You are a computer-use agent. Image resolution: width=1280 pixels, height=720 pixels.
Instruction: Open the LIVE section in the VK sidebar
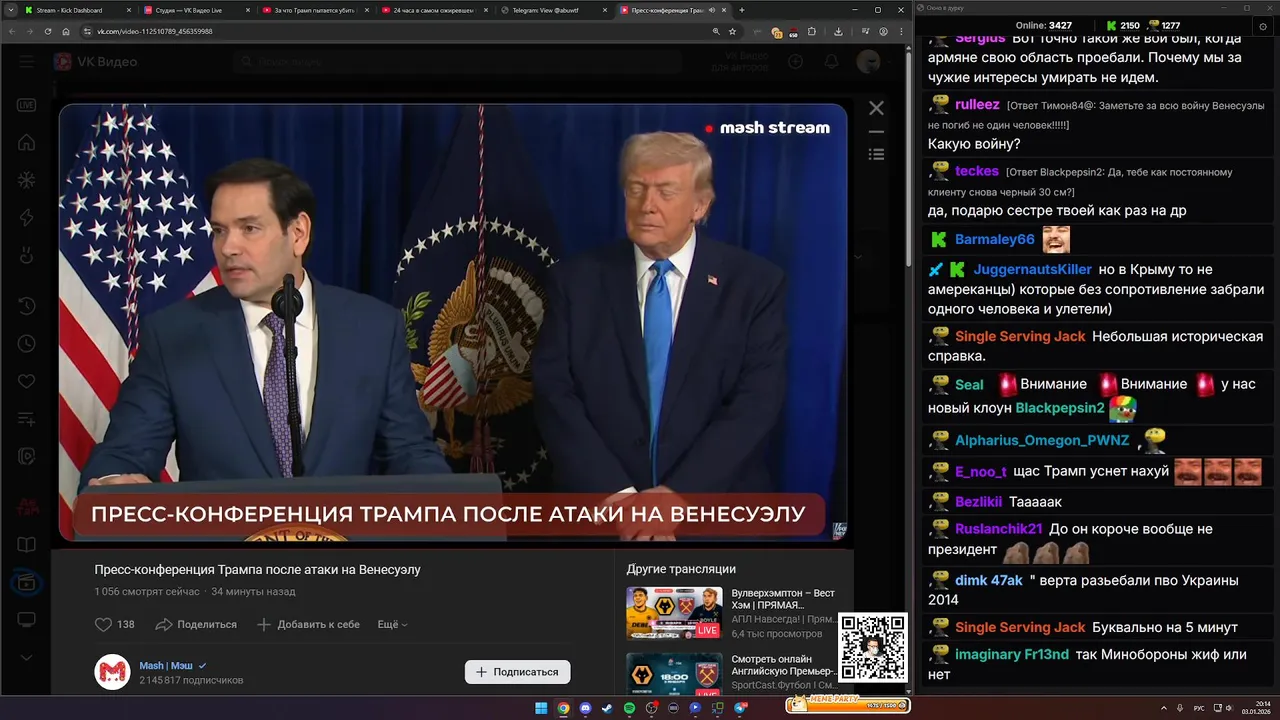coord(27,104)
